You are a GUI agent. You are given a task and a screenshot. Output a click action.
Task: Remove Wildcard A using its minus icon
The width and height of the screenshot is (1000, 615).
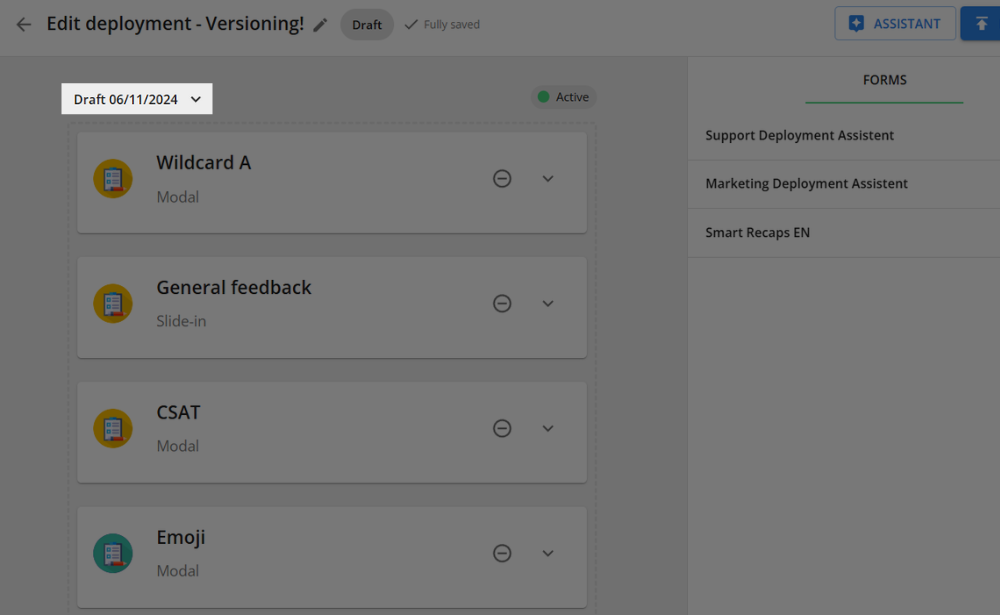pos(502,178)
